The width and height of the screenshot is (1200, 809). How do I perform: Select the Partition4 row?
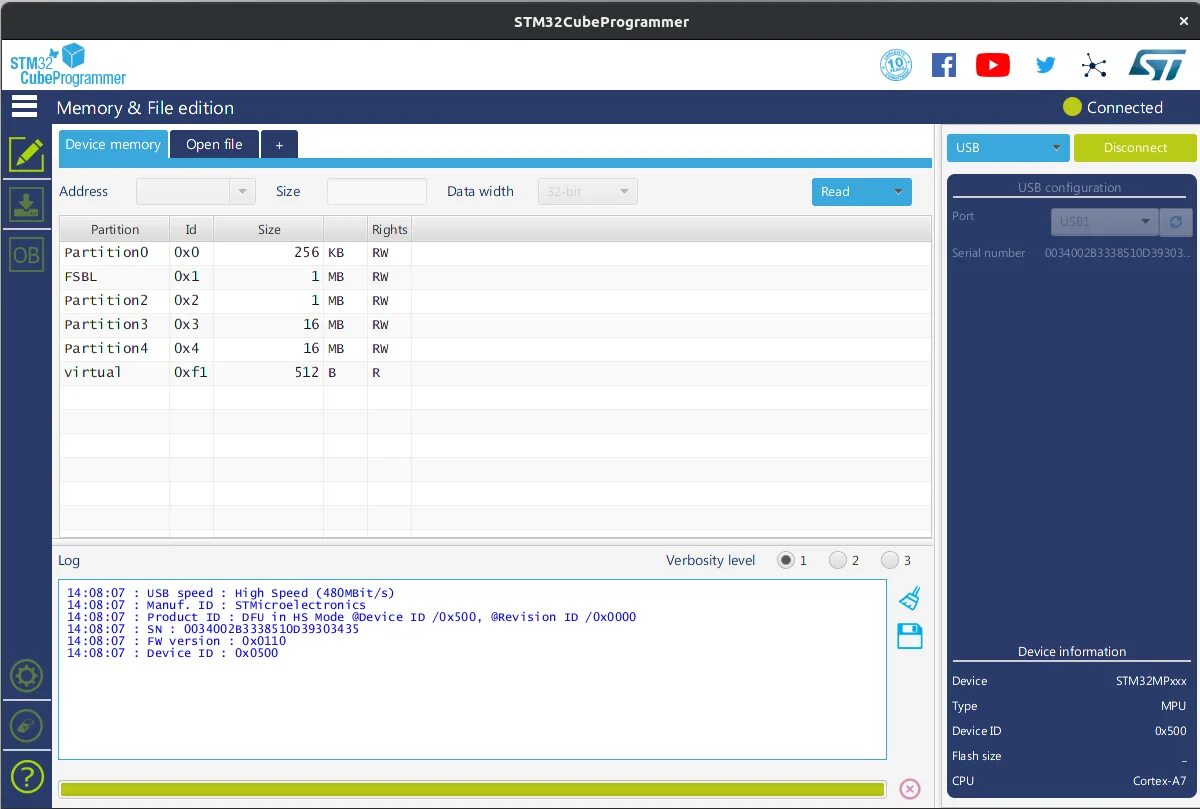coord(496,349)
